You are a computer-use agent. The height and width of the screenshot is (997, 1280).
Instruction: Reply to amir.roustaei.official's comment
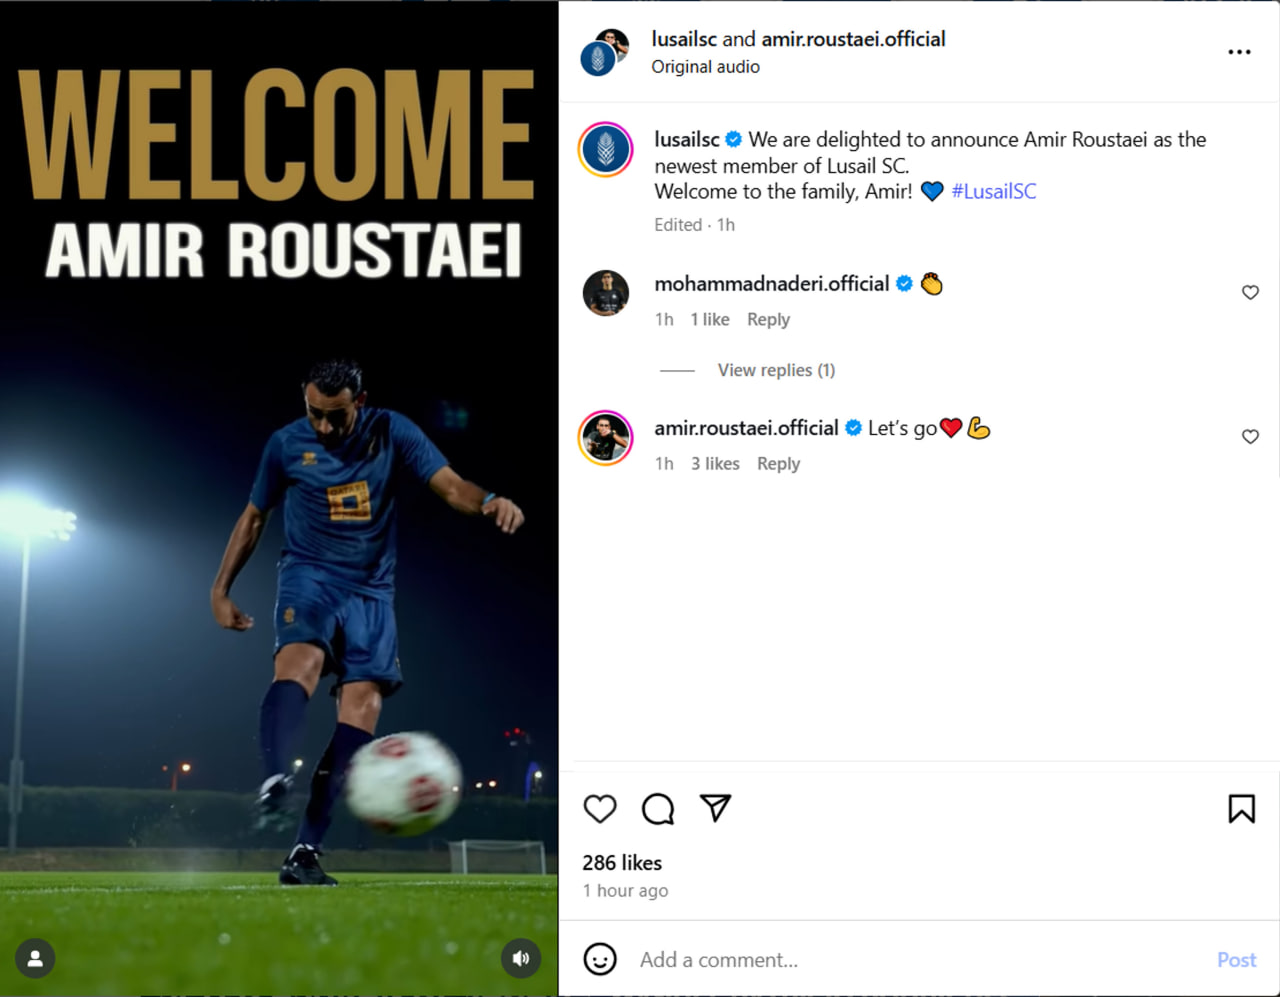[778, 463]
